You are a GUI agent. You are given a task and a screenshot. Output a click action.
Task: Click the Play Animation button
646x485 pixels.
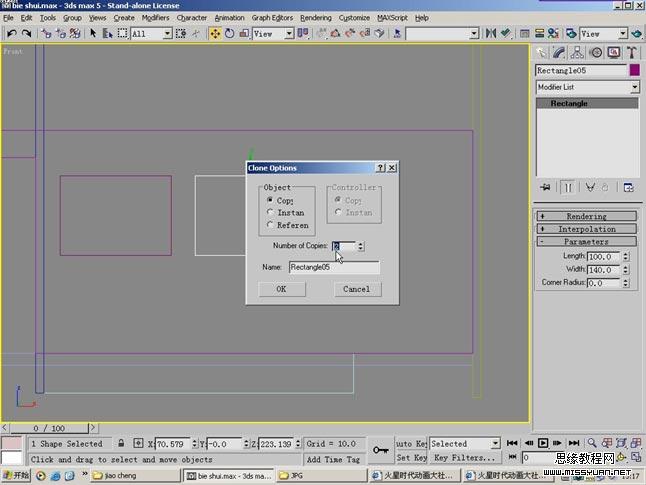point(543,443)
